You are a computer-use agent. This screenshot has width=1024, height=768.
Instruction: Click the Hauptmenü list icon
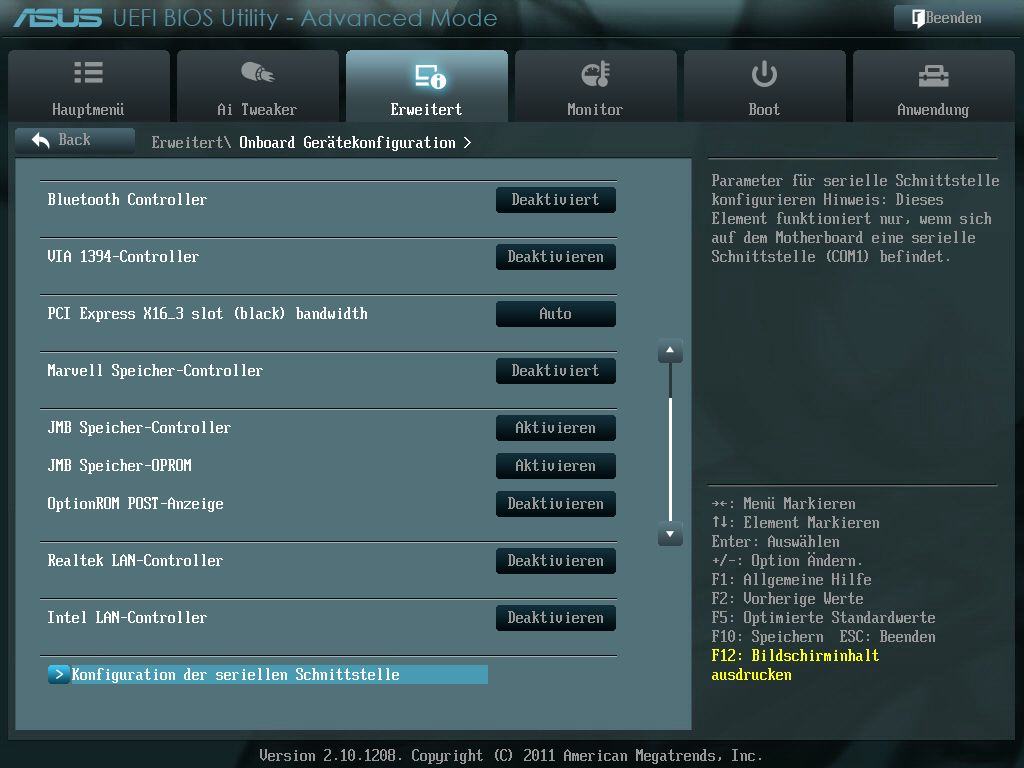[88, 72]
